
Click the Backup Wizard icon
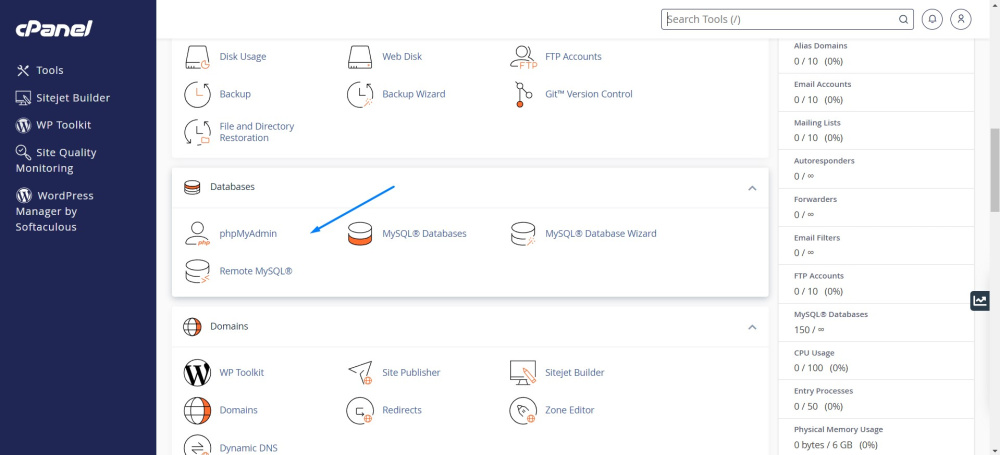click(x=361, y=94)
